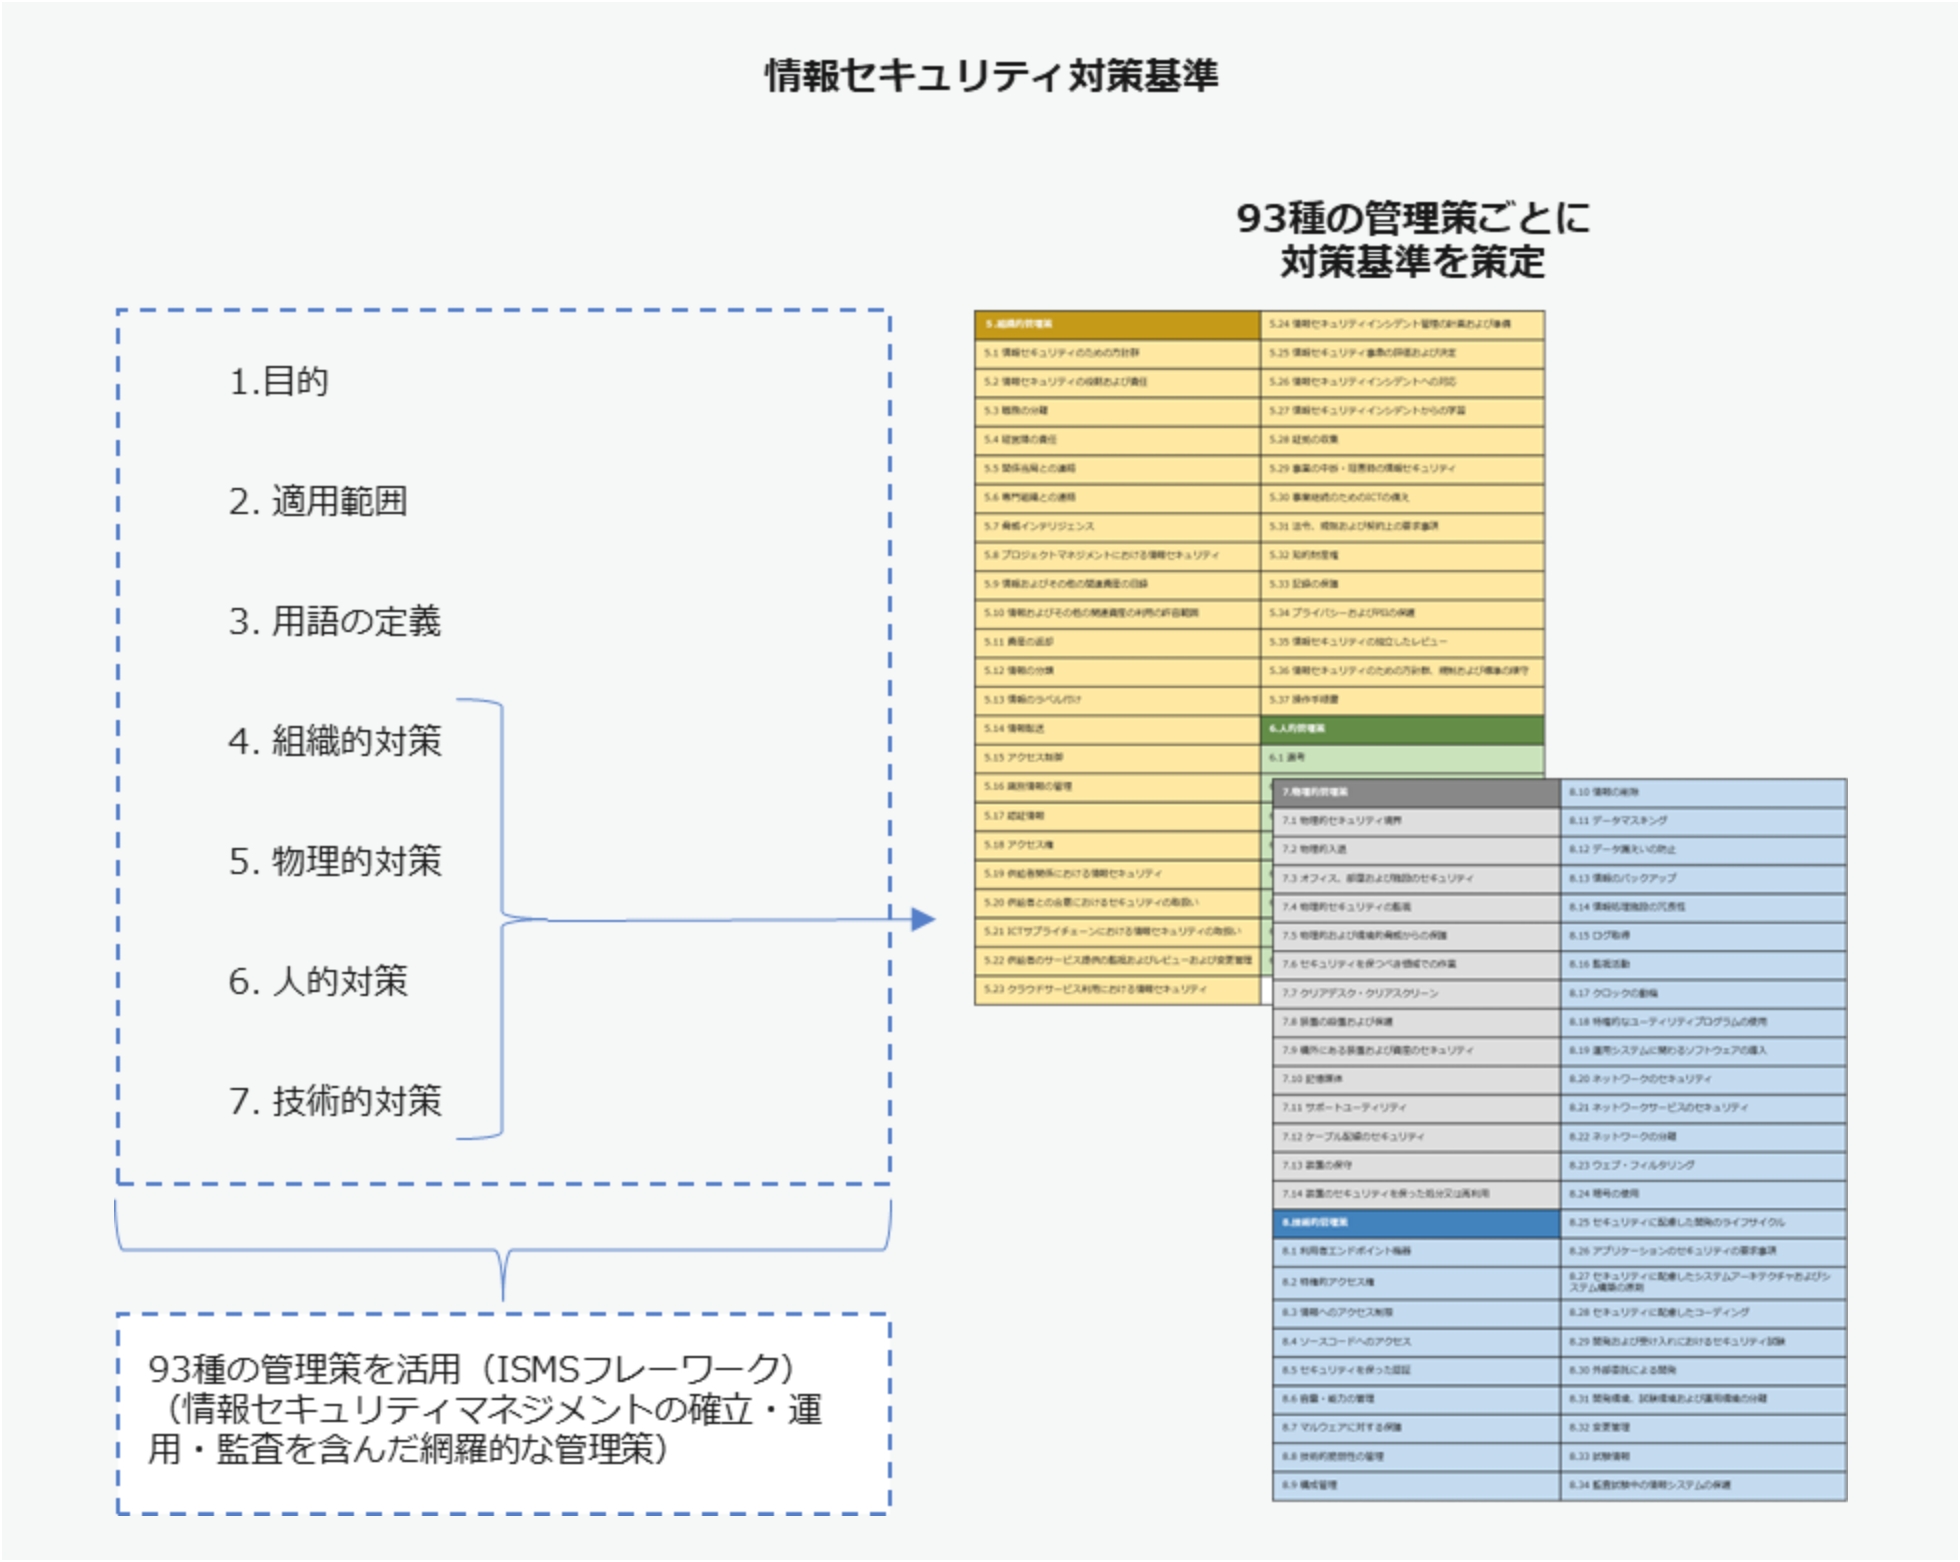Click the green header cell 6.人的管理策
This screenshot has height=1562, width=1960.
1402,729
